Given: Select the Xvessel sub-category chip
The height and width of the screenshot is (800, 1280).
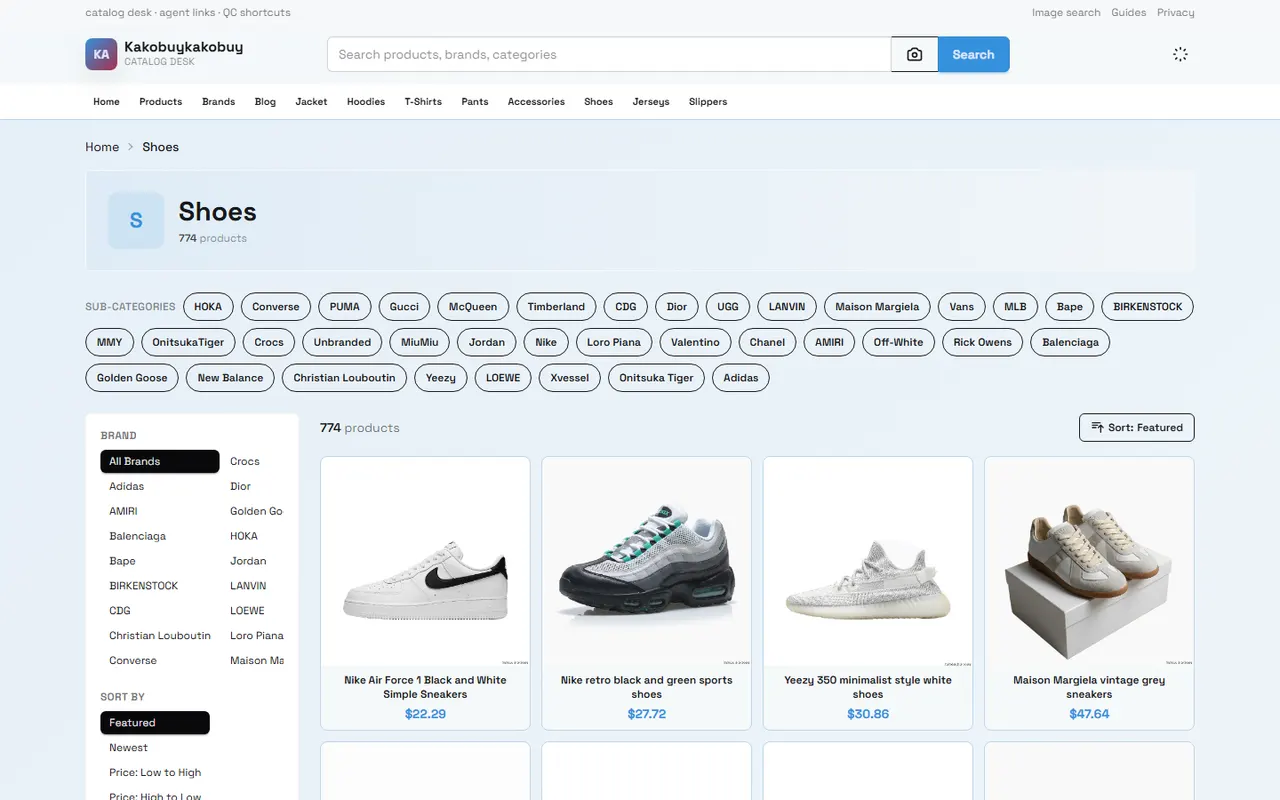Looking at the screenshot, I should [x=570, y=378].
